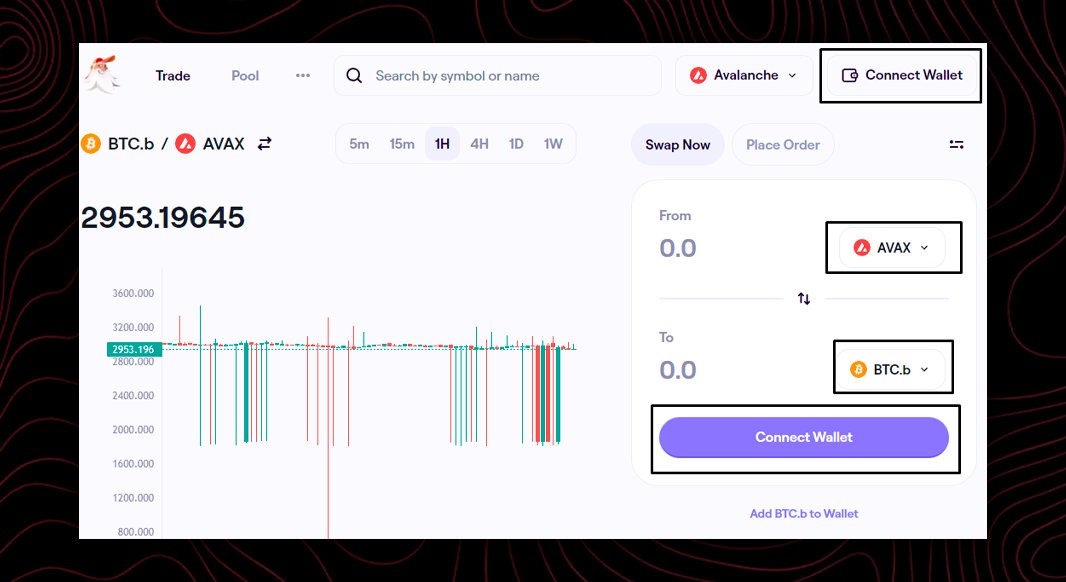Open the swap settings sliders icon
This screenshot has height=582, width=1066.
(x=957, y=144)
